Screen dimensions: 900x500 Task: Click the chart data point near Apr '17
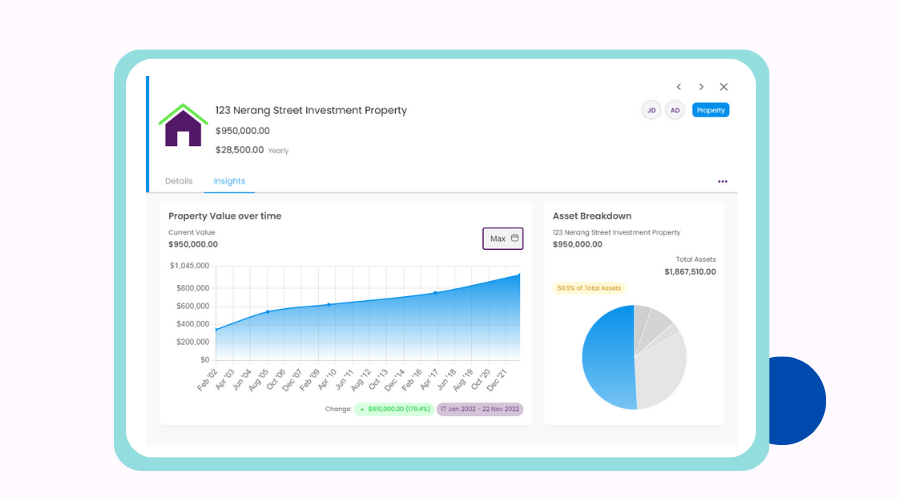coord(435,293)
